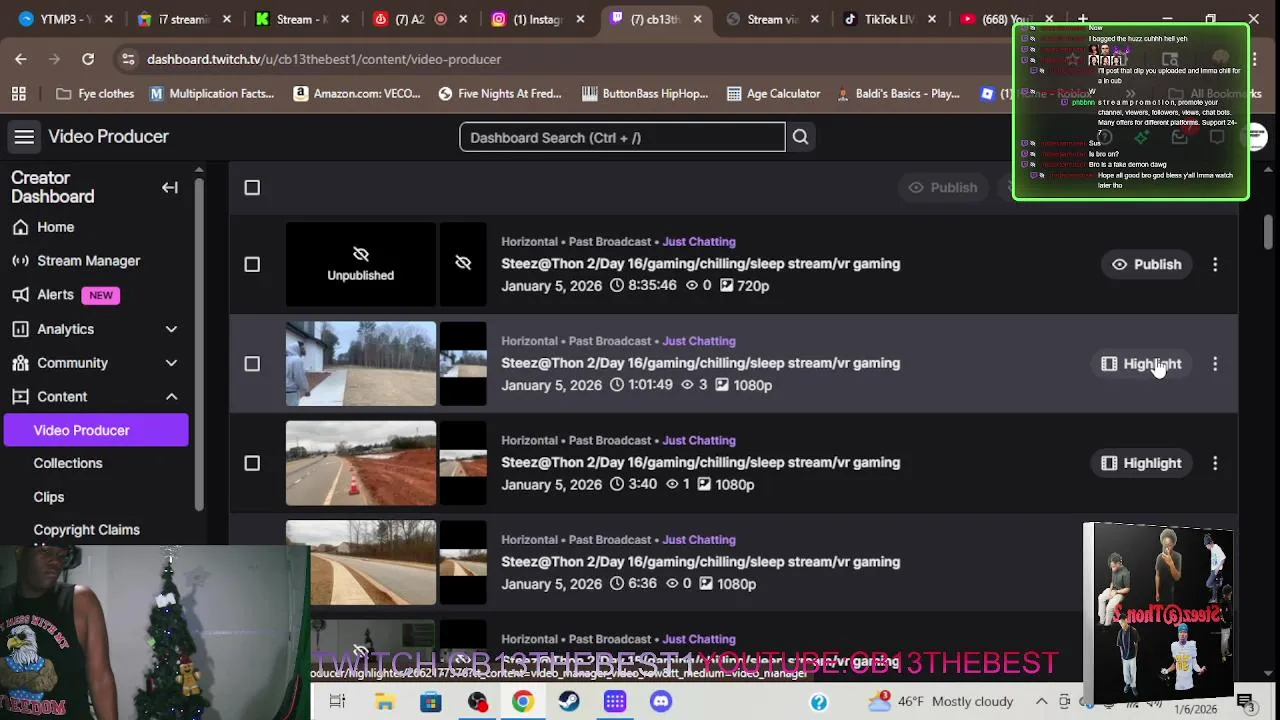Open the 3:40 video thumbnail
Image resolution: width=1280 pixels, height=720 pixels.
(x=361, y=463)
